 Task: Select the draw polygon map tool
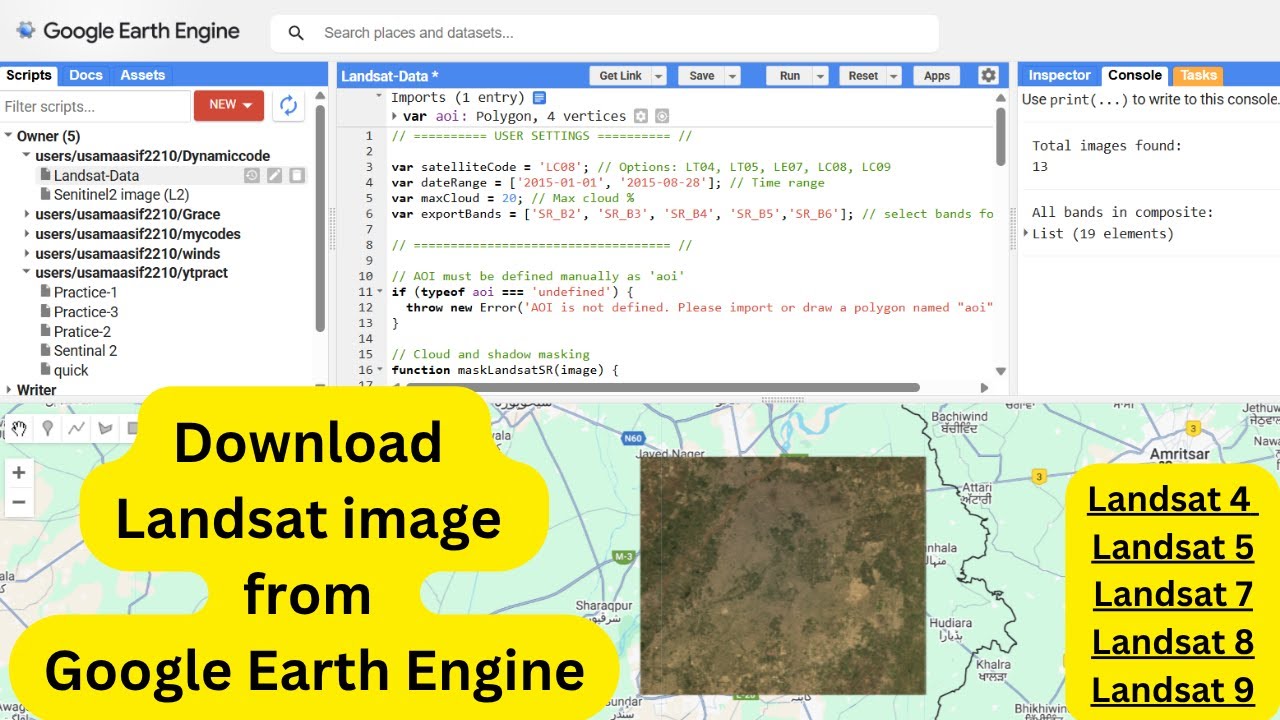105,429
